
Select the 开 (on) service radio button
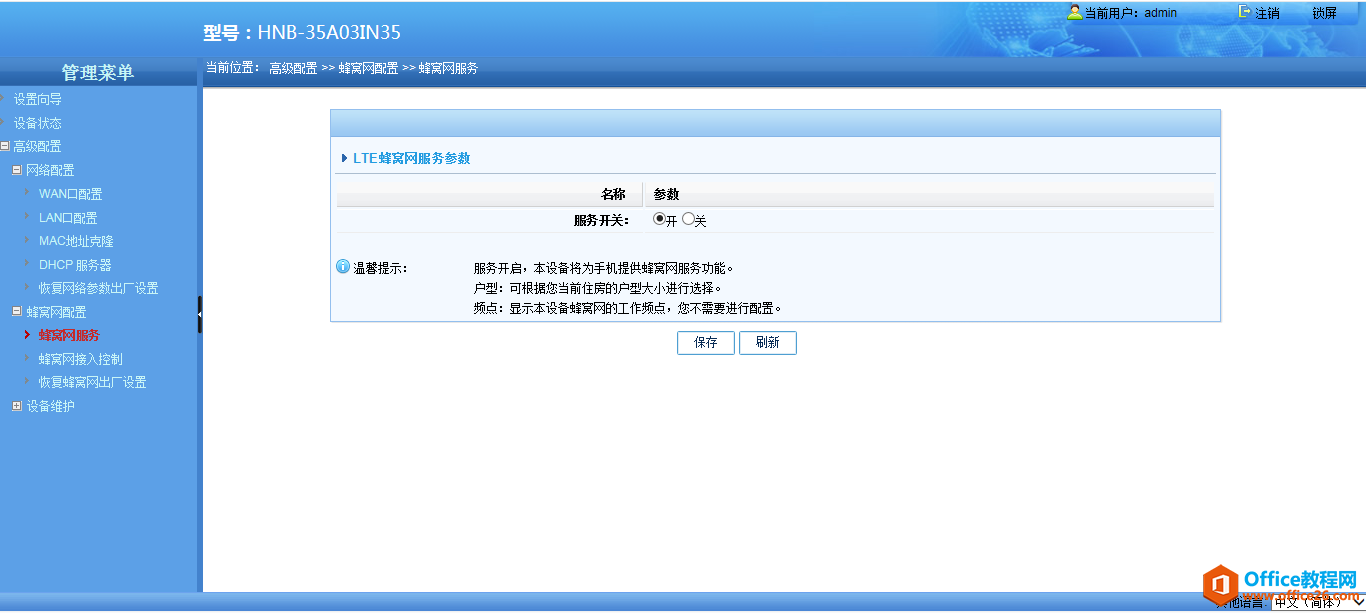(x=659, y=219)
